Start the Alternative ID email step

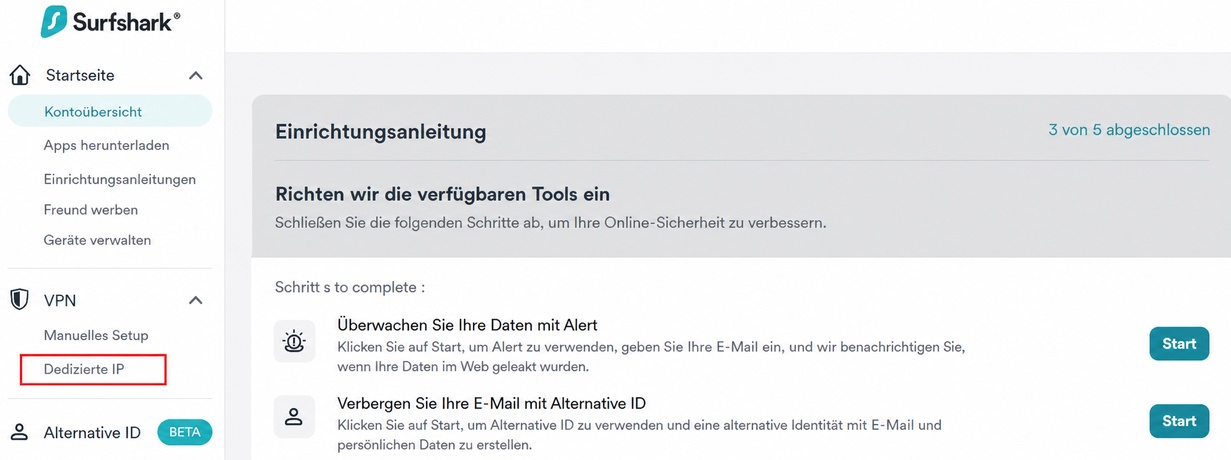click(1179, 421)
